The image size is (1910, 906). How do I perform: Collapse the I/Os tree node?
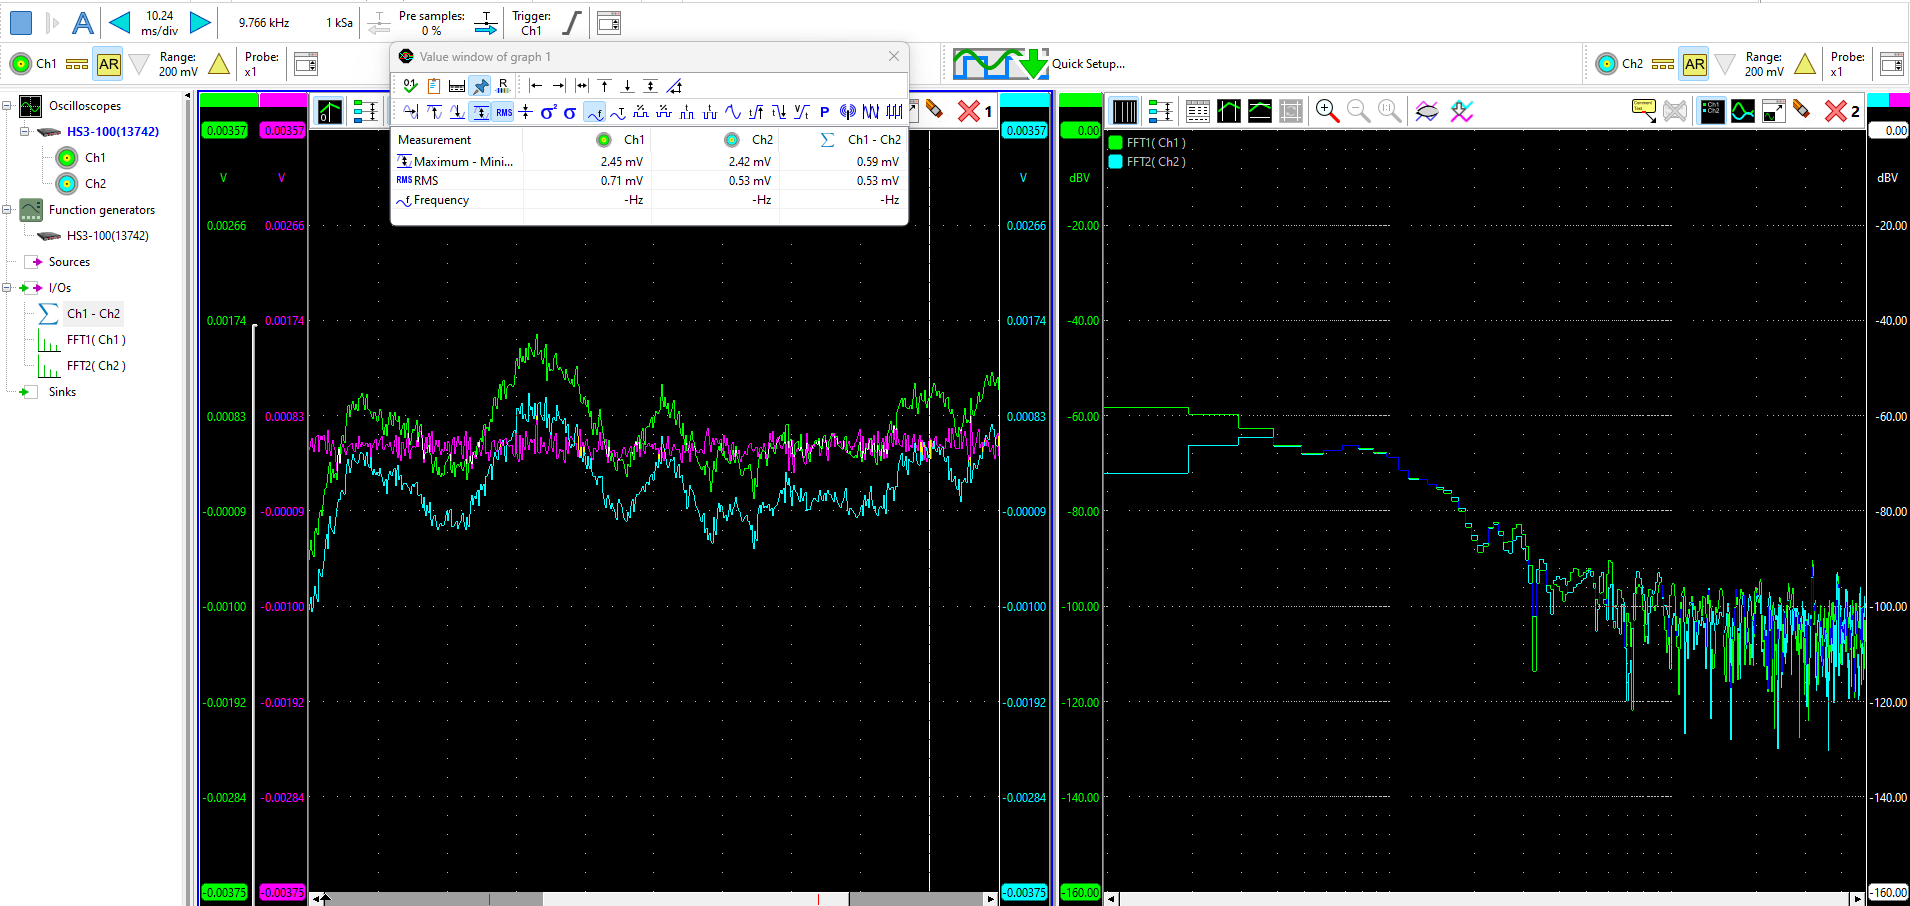tap(7, 288)
